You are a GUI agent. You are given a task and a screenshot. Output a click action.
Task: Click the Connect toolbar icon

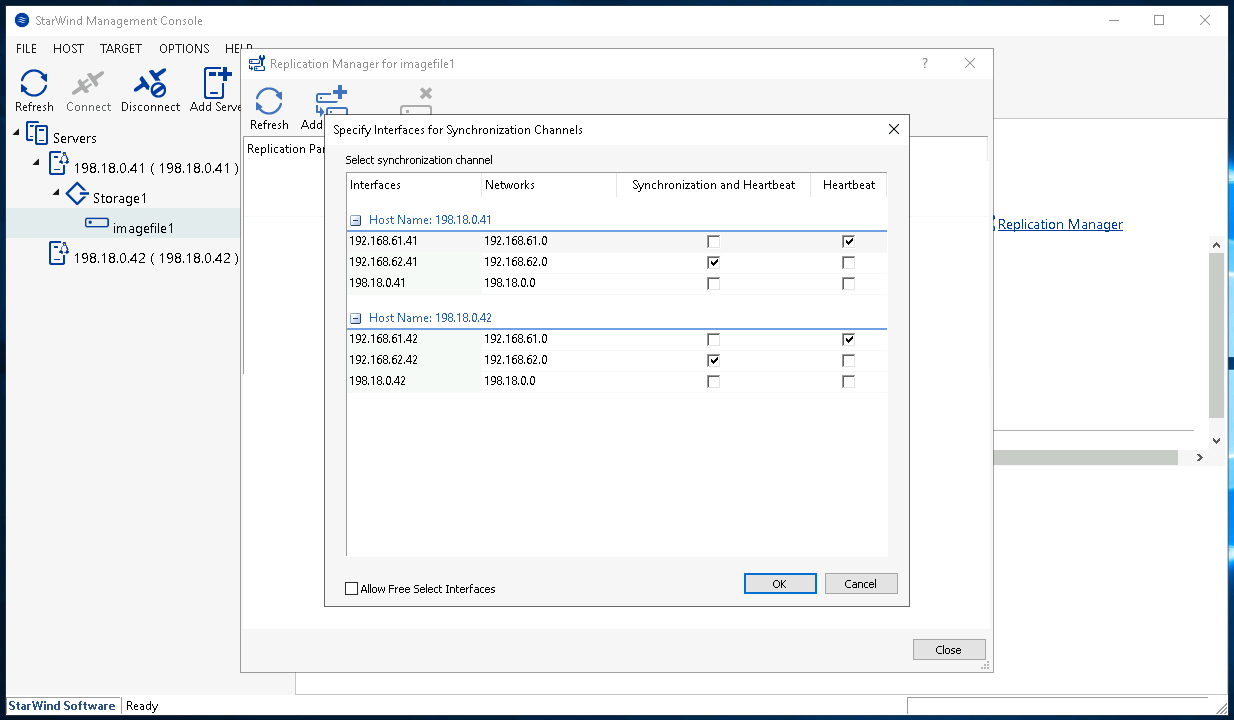click(88, 84)
